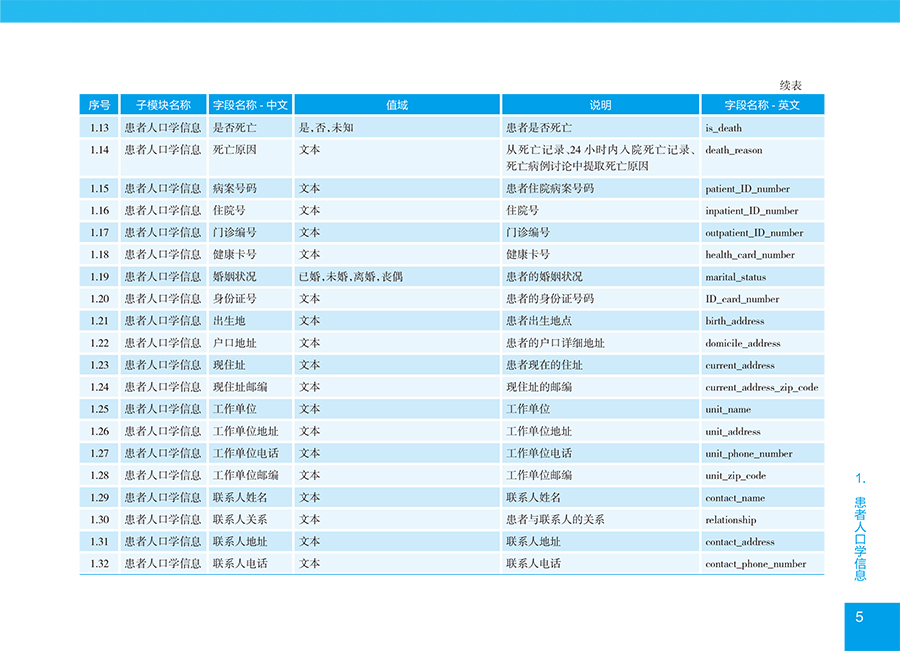Select serial number 1.13
Image resolution: width=900 pixels, height=651 pixels.
click(99, 127)
